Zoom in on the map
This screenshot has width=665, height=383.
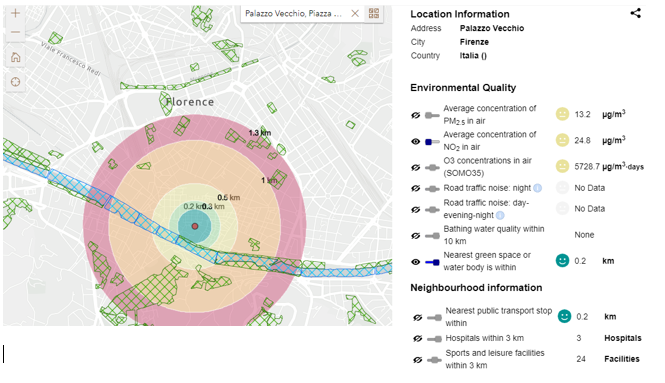click(x=15, y=13)
